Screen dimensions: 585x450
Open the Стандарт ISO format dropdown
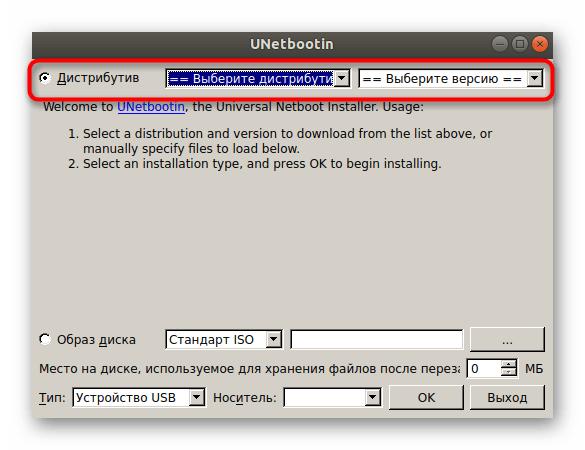[223, 340]
